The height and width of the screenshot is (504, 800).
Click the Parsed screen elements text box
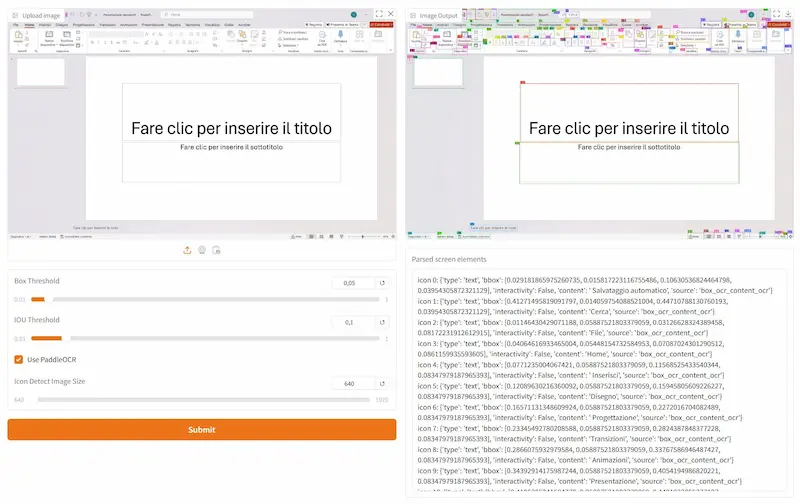(599, 380)
